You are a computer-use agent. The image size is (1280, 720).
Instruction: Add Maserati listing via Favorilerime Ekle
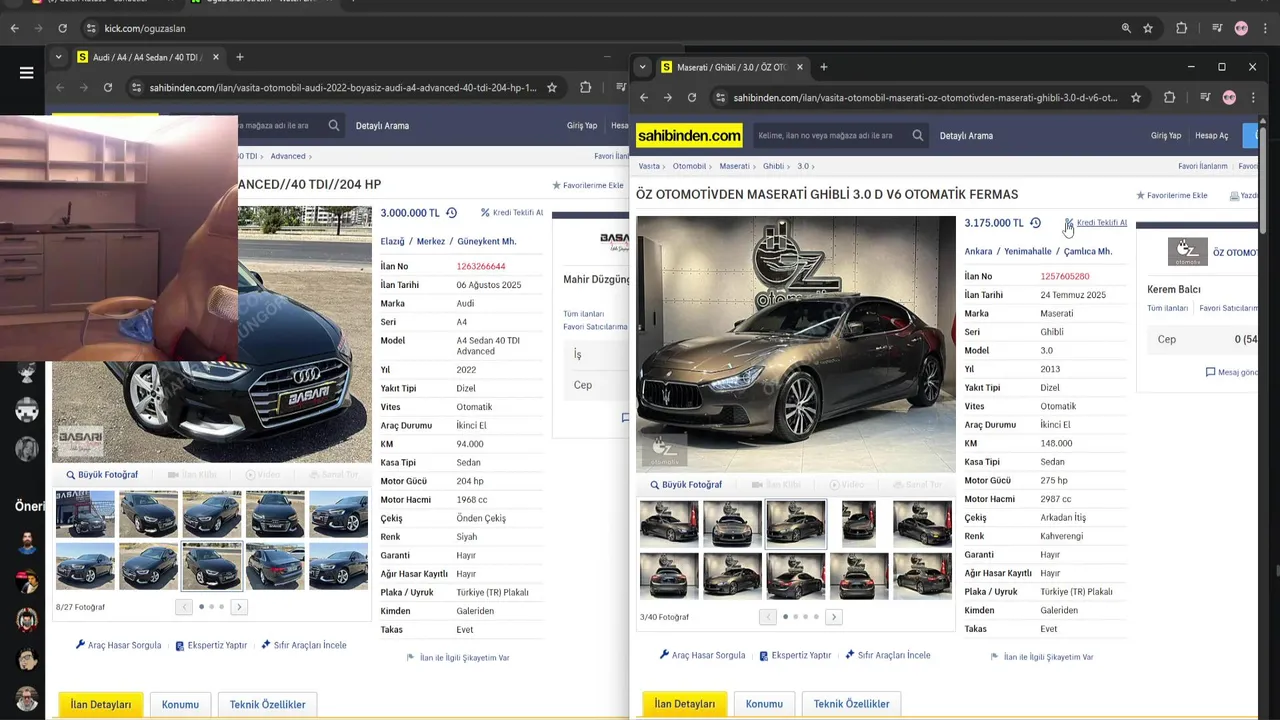(x=1172, y=195)
